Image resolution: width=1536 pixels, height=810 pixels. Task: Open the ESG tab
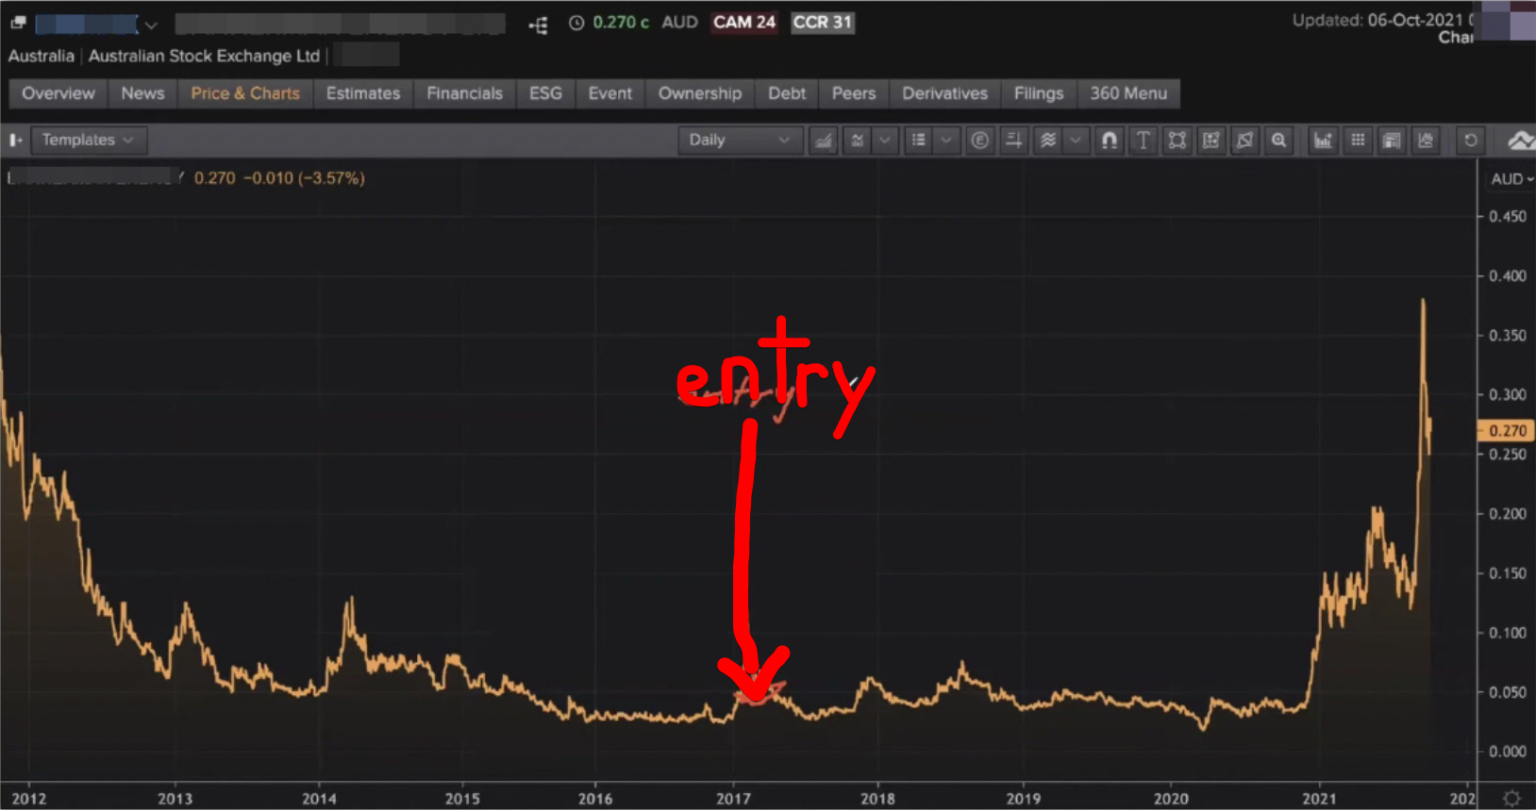point(546,93)
